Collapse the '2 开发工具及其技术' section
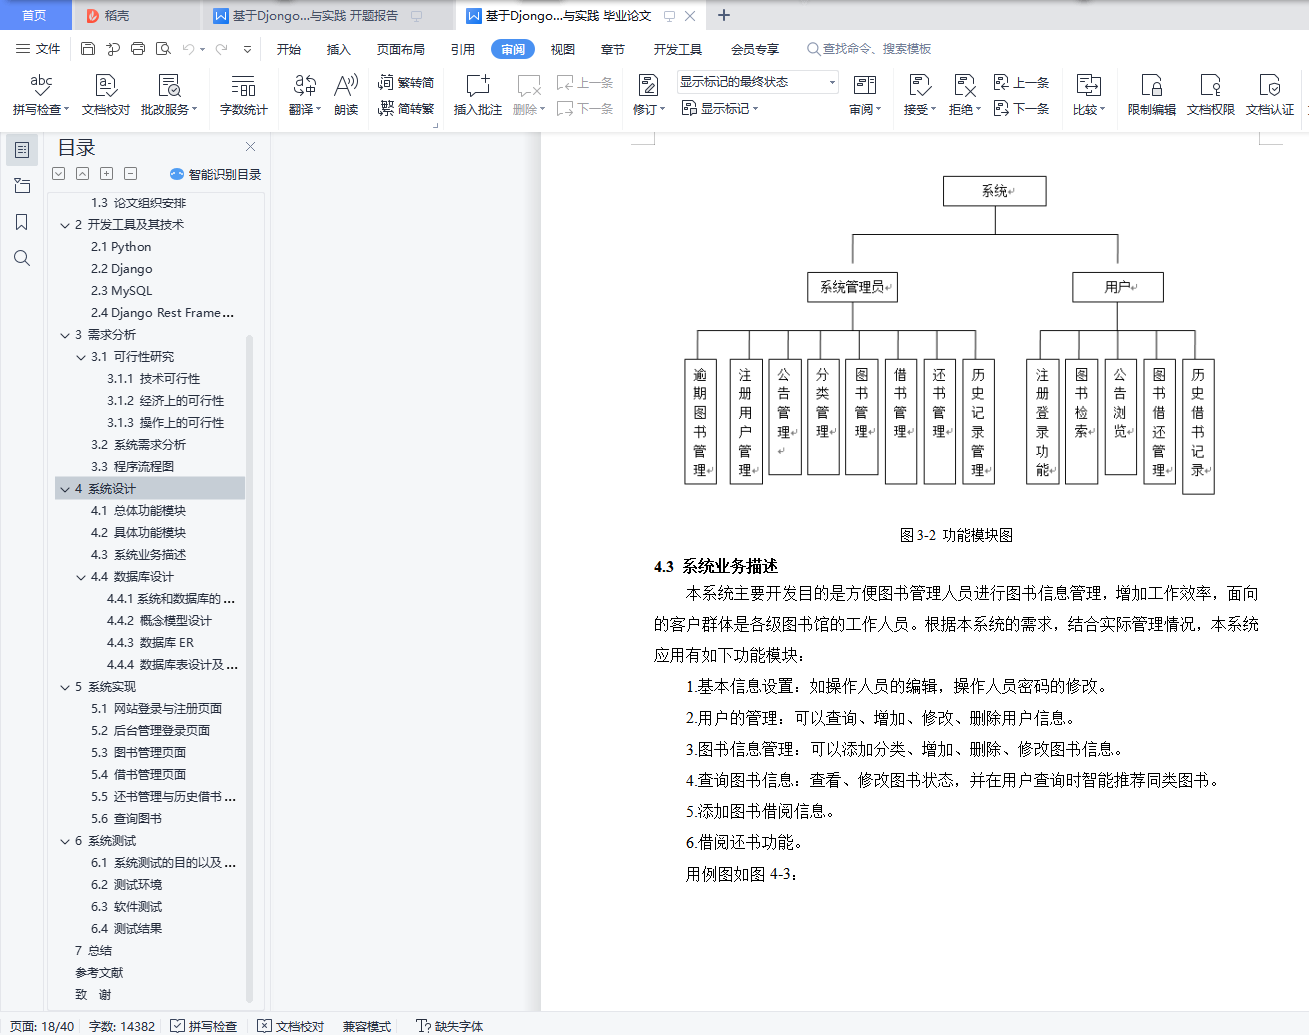 65,225
